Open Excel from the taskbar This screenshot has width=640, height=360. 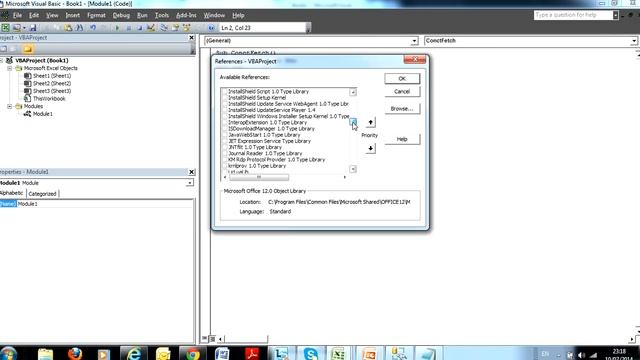[x=338, y=353]
